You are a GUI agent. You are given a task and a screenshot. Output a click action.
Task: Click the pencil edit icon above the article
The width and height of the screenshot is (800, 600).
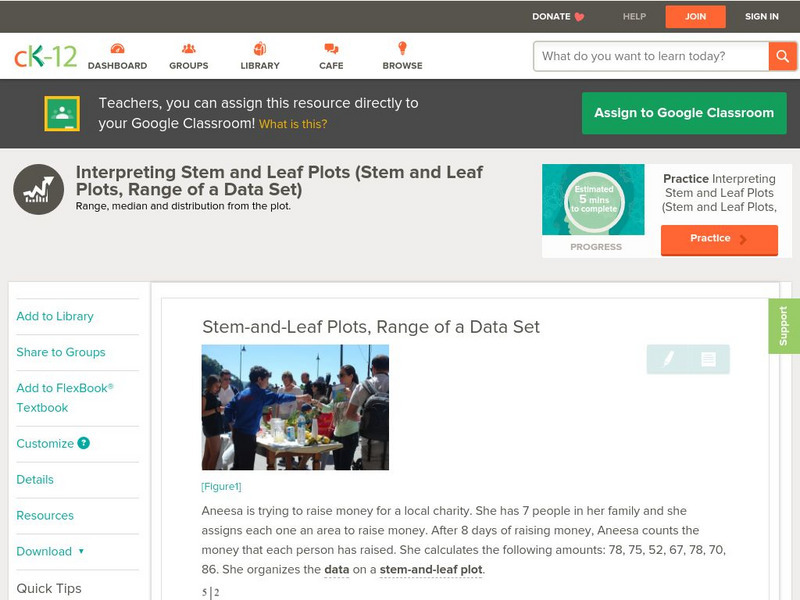(670, 360)
